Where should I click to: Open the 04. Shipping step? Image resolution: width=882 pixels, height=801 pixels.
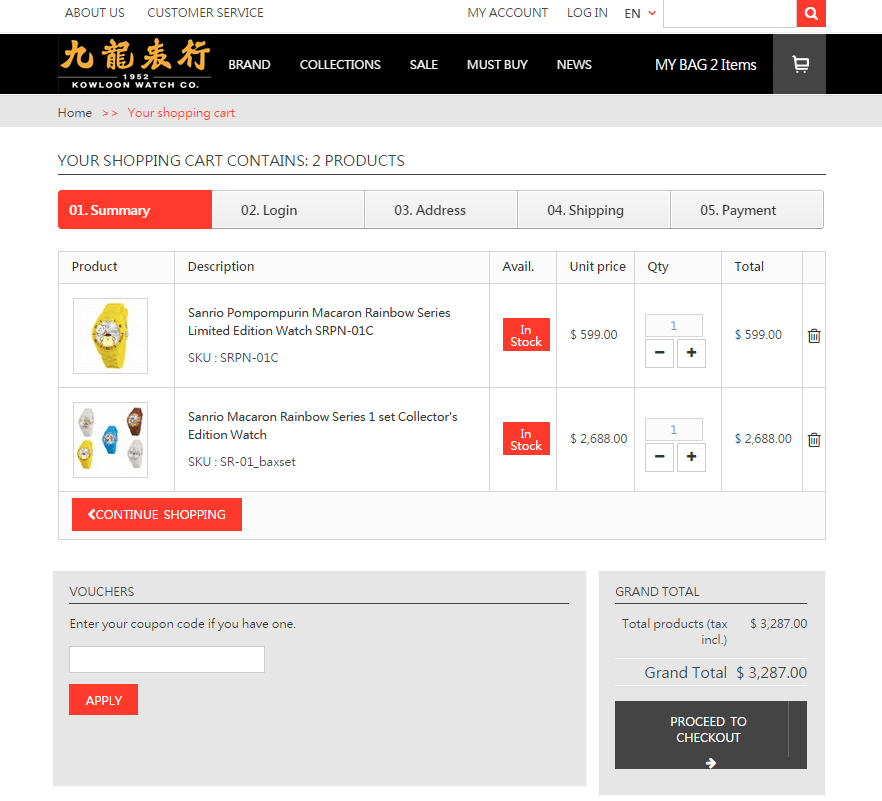[594, 210]
